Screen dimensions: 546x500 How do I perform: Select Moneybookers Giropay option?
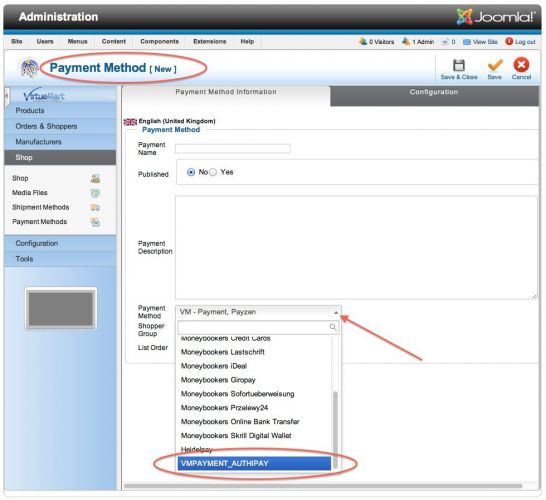(254, 380)
